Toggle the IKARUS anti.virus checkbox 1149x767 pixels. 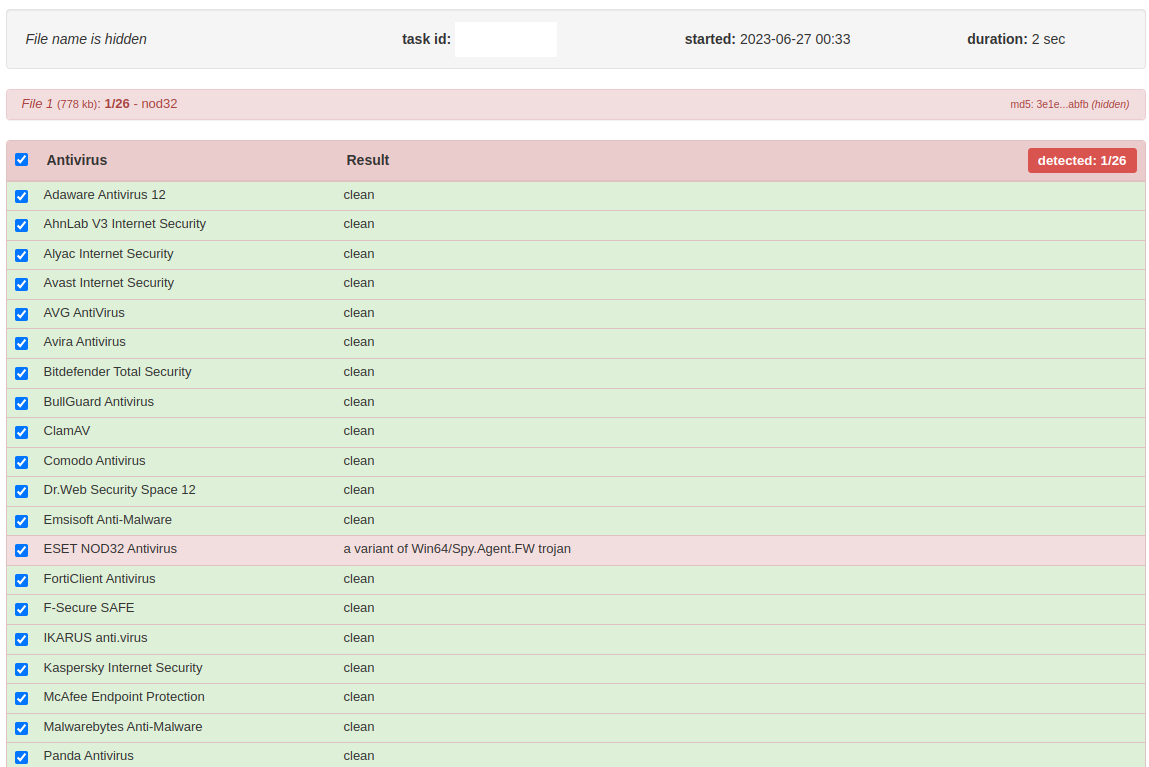[x=22, y=640]
